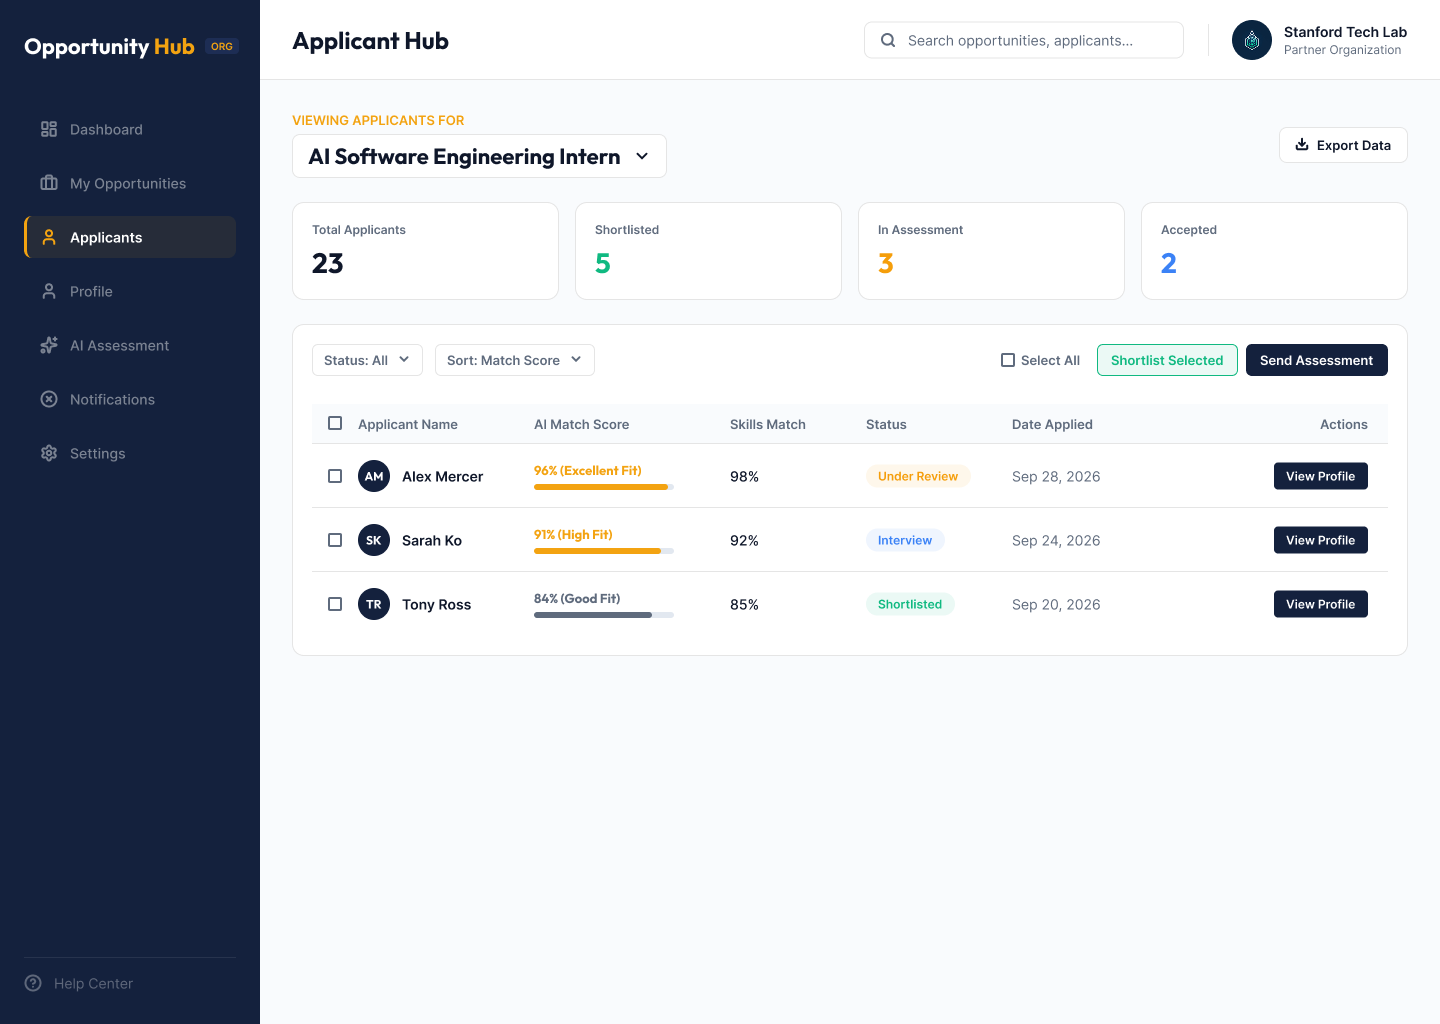Image resolution: width=1440 pixels, height=1024 pixels.
Task: Click the Settings gear icon
Action: (x=49, y=453)
